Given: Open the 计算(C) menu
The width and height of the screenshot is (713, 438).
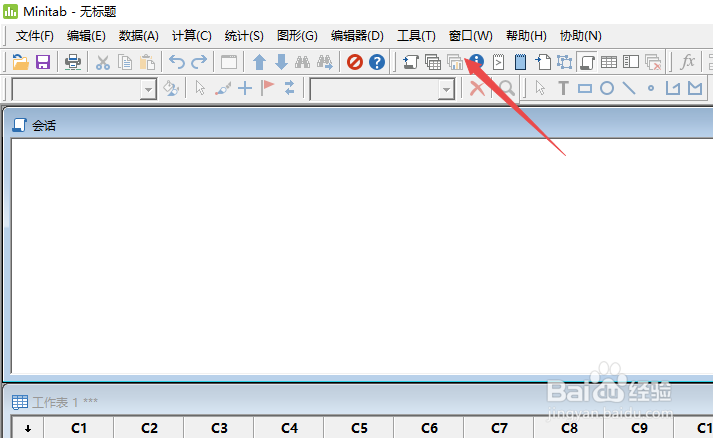Looking at the screenshot, I should pos(191,35).
